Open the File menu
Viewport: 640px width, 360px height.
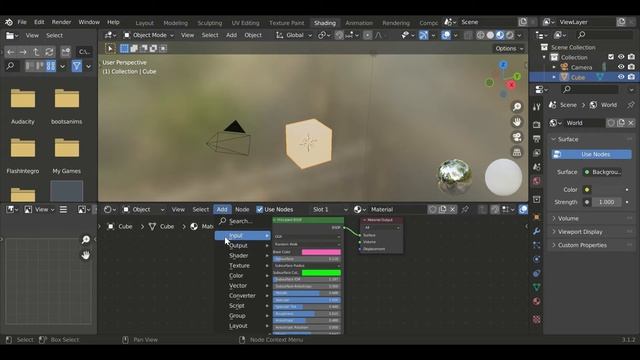click(x=22, y=22)
